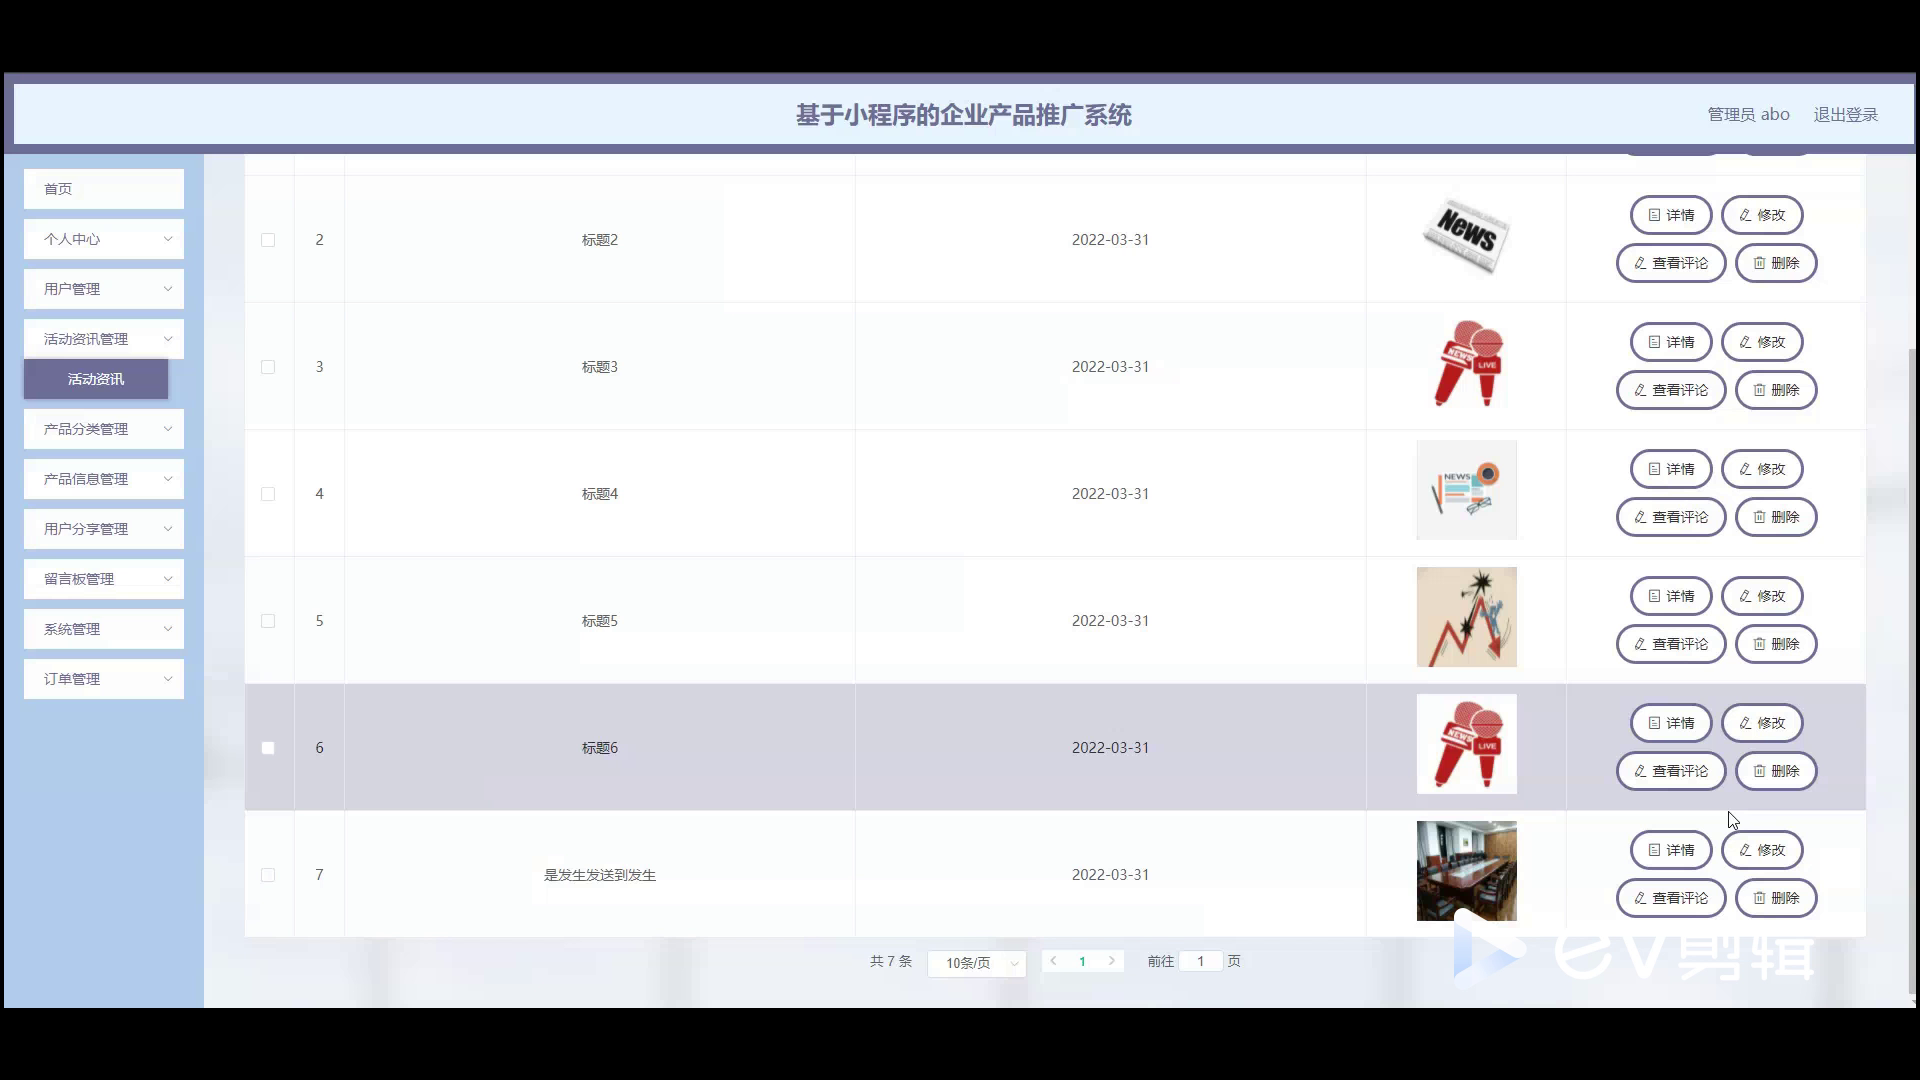Expand the 订单管理 menu
This screenshot has height=1080, width=1920.
(104, 679)
